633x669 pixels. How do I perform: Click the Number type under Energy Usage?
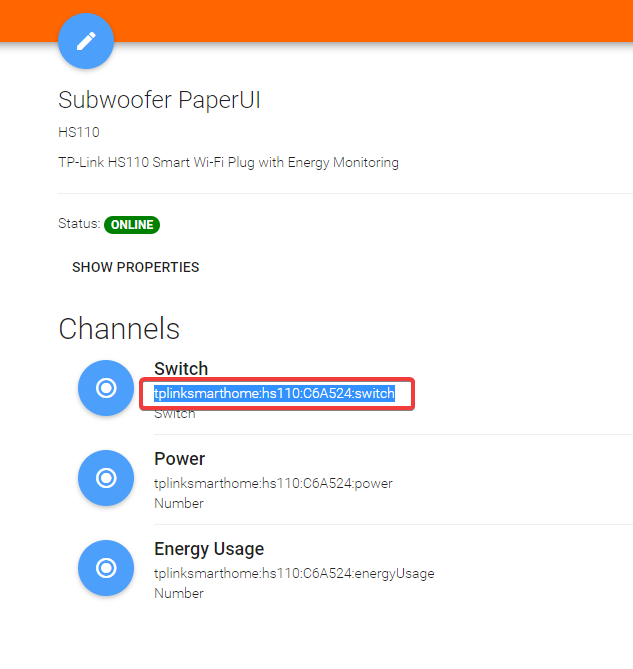[179, 593]
